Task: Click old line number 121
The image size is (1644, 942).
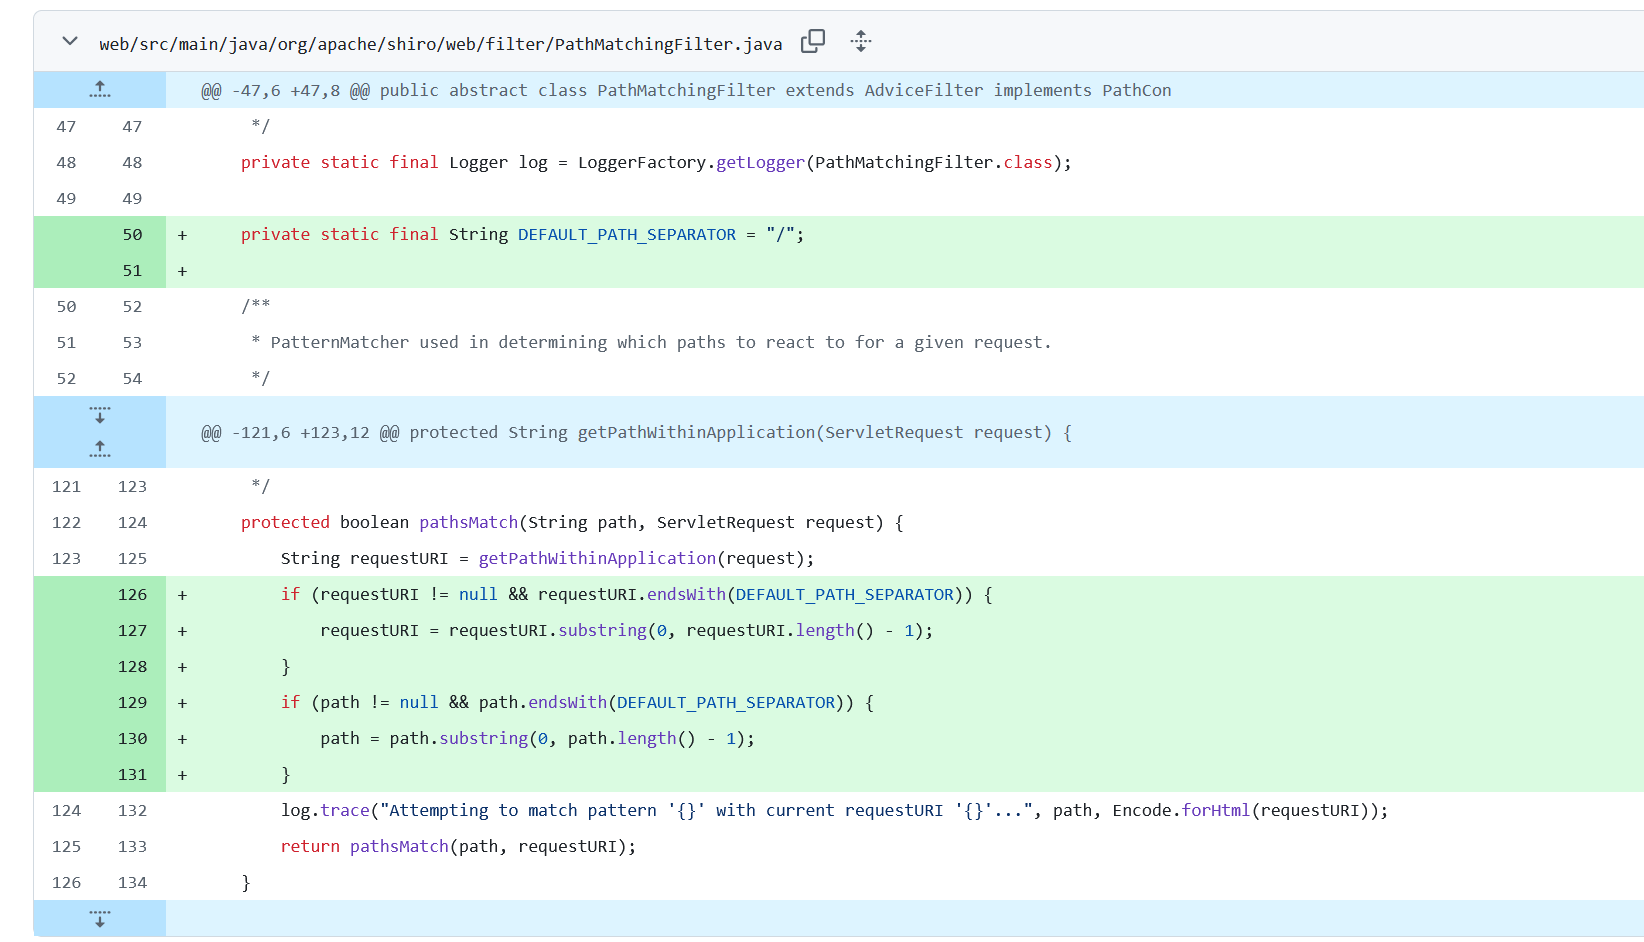Action: 66,486
